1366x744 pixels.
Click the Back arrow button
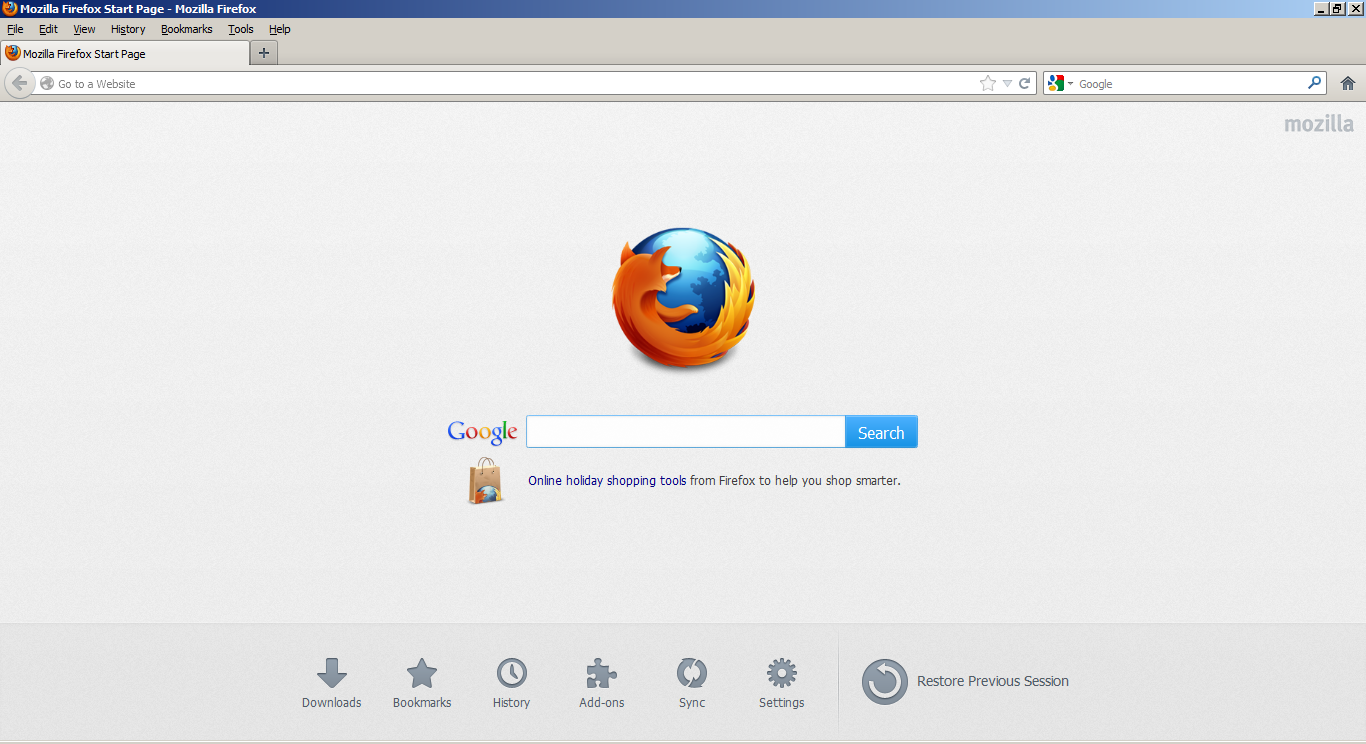(18, 83)
